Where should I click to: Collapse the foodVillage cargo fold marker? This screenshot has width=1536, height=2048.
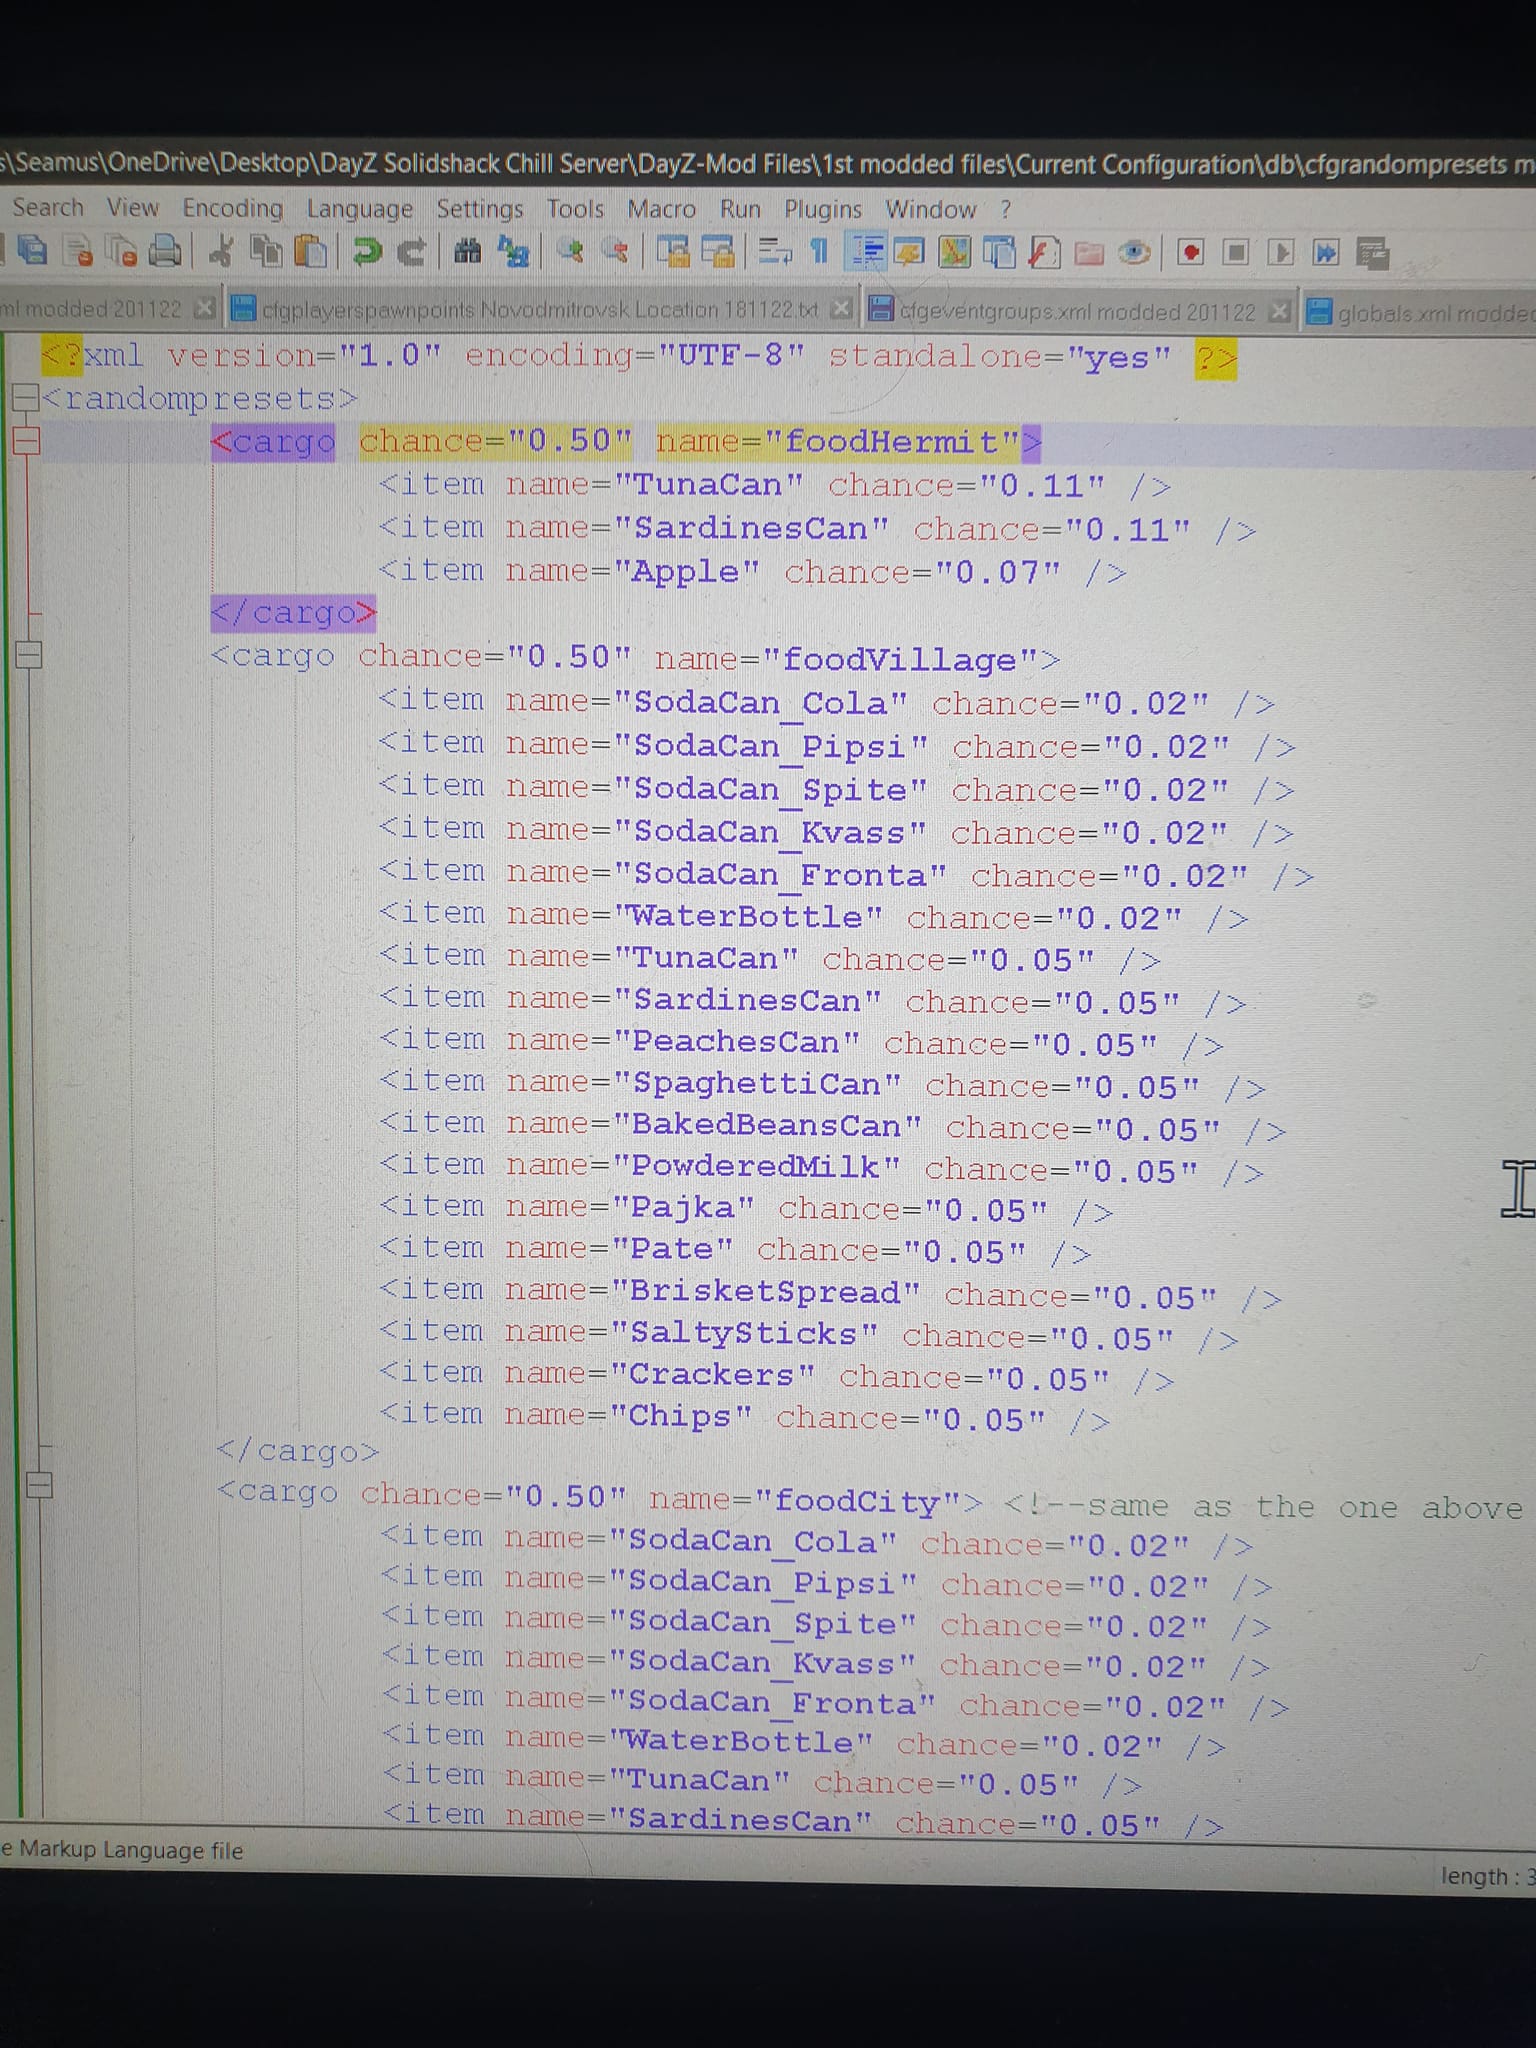click(29, 655)
